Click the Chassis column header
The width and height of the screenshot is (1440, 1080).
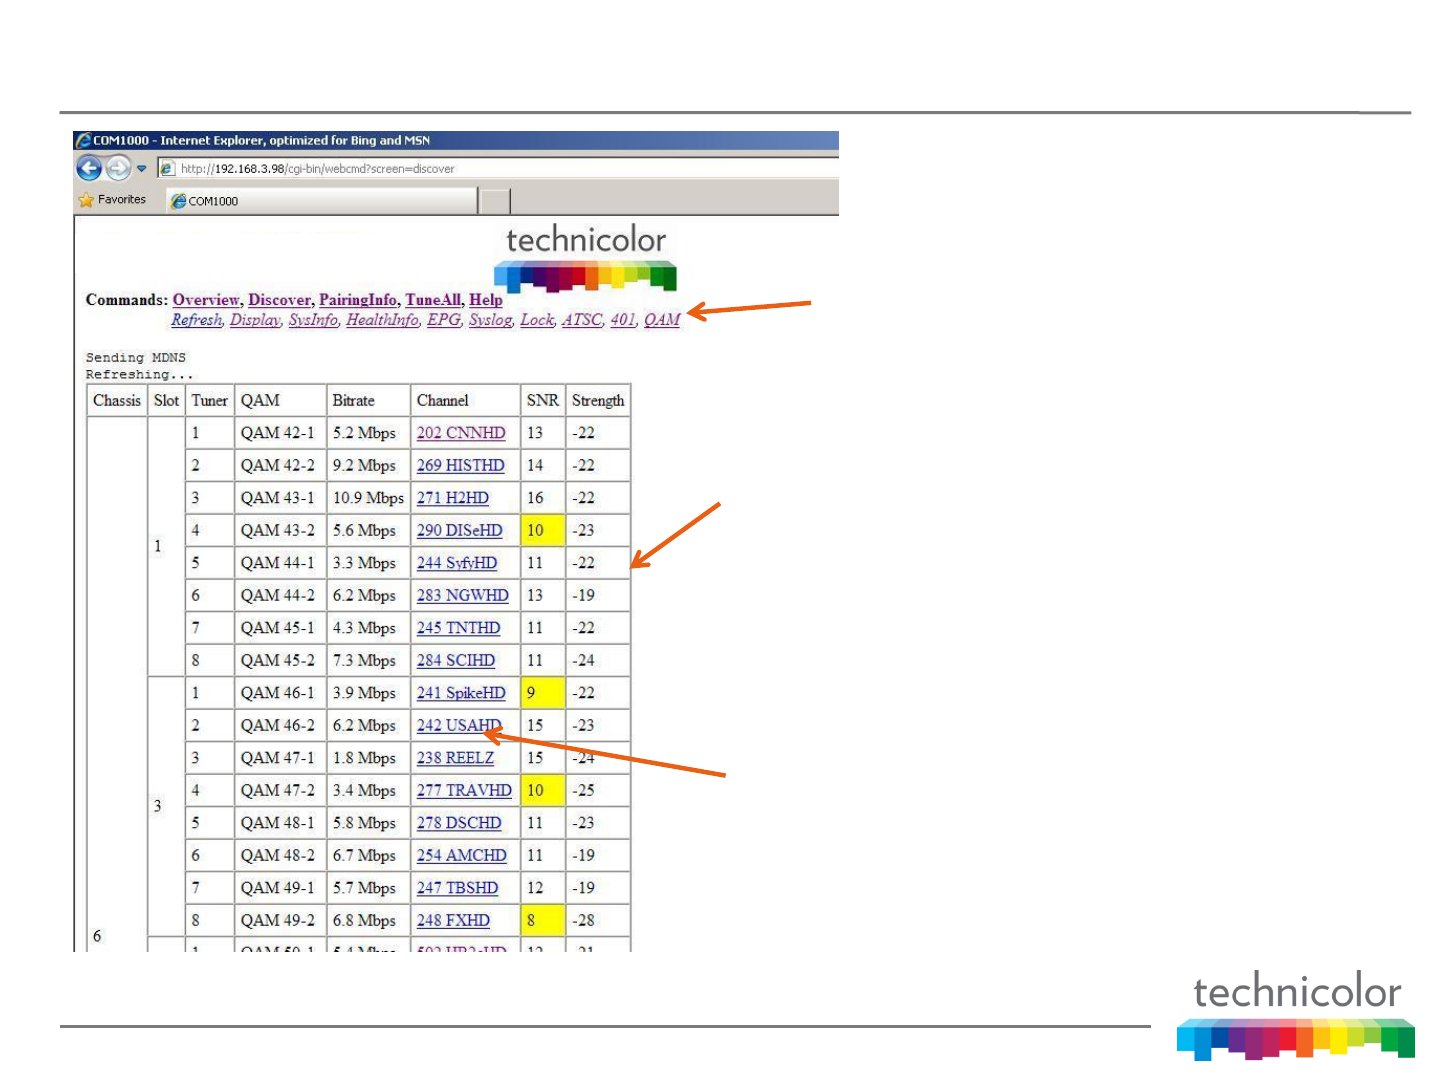pos(117,400)
